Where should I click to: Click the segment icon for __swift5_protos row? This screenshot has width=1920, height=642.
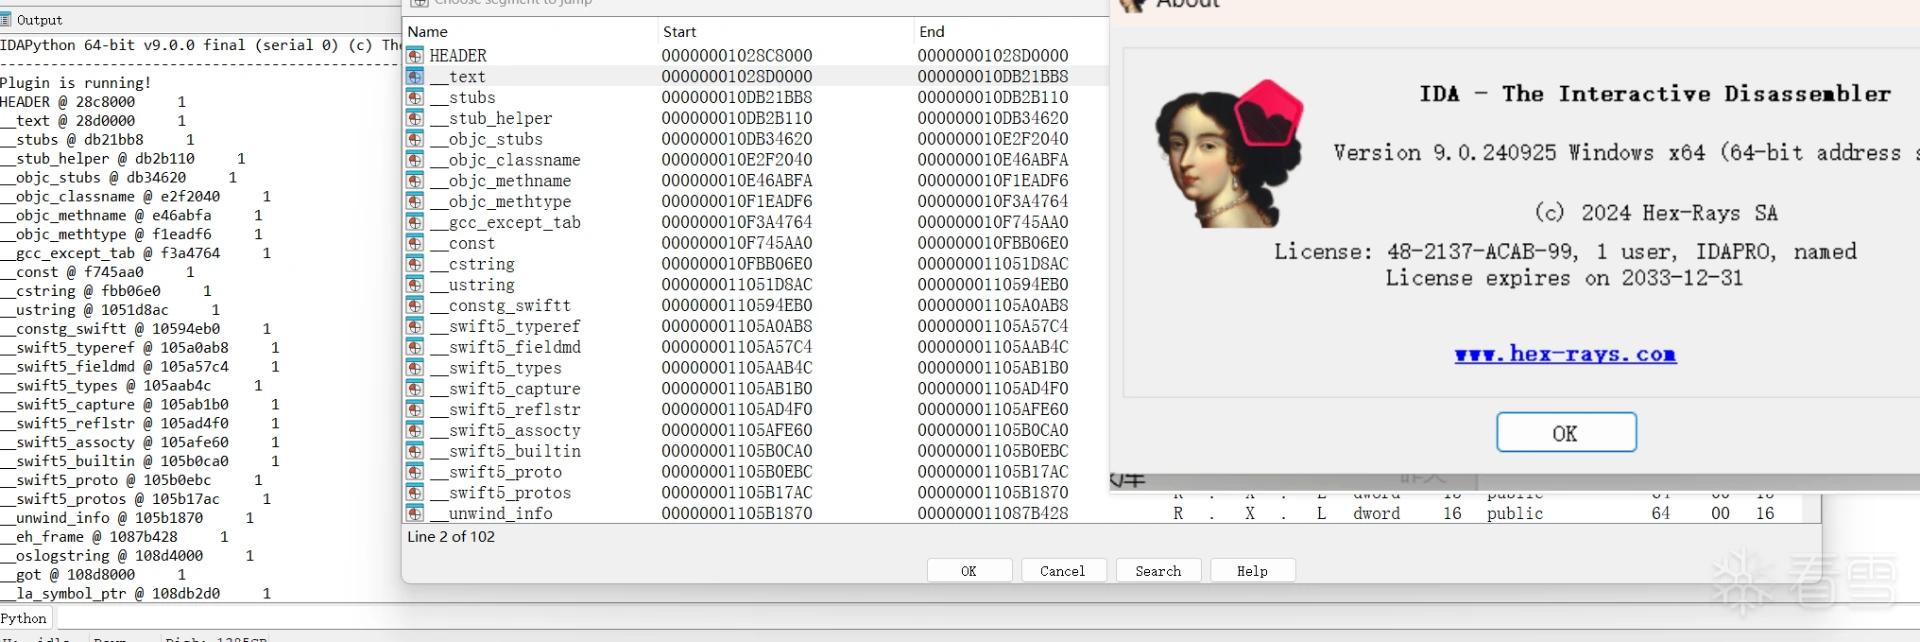[414, 492]
